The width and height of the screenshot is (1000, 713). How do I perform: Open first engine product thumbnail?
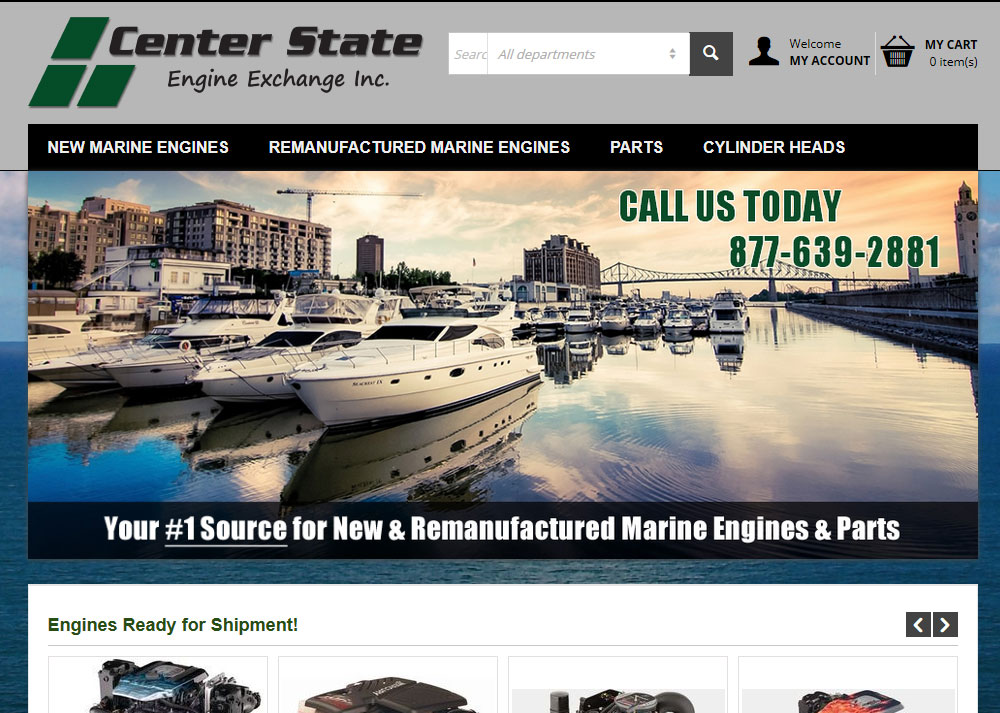(x=158, y=685)
